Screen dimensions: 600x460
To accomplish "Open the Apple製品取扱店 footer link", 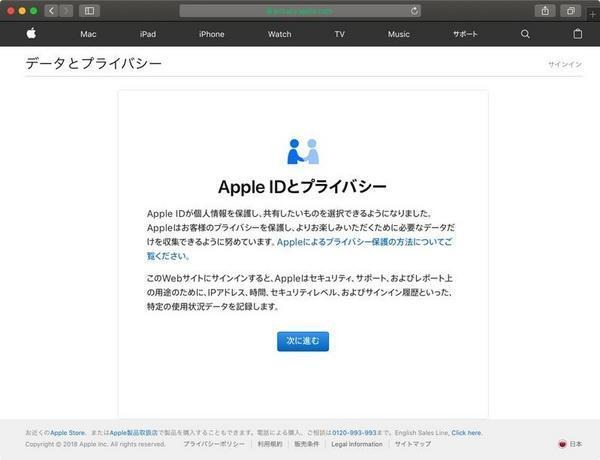I will pos(134,433).
